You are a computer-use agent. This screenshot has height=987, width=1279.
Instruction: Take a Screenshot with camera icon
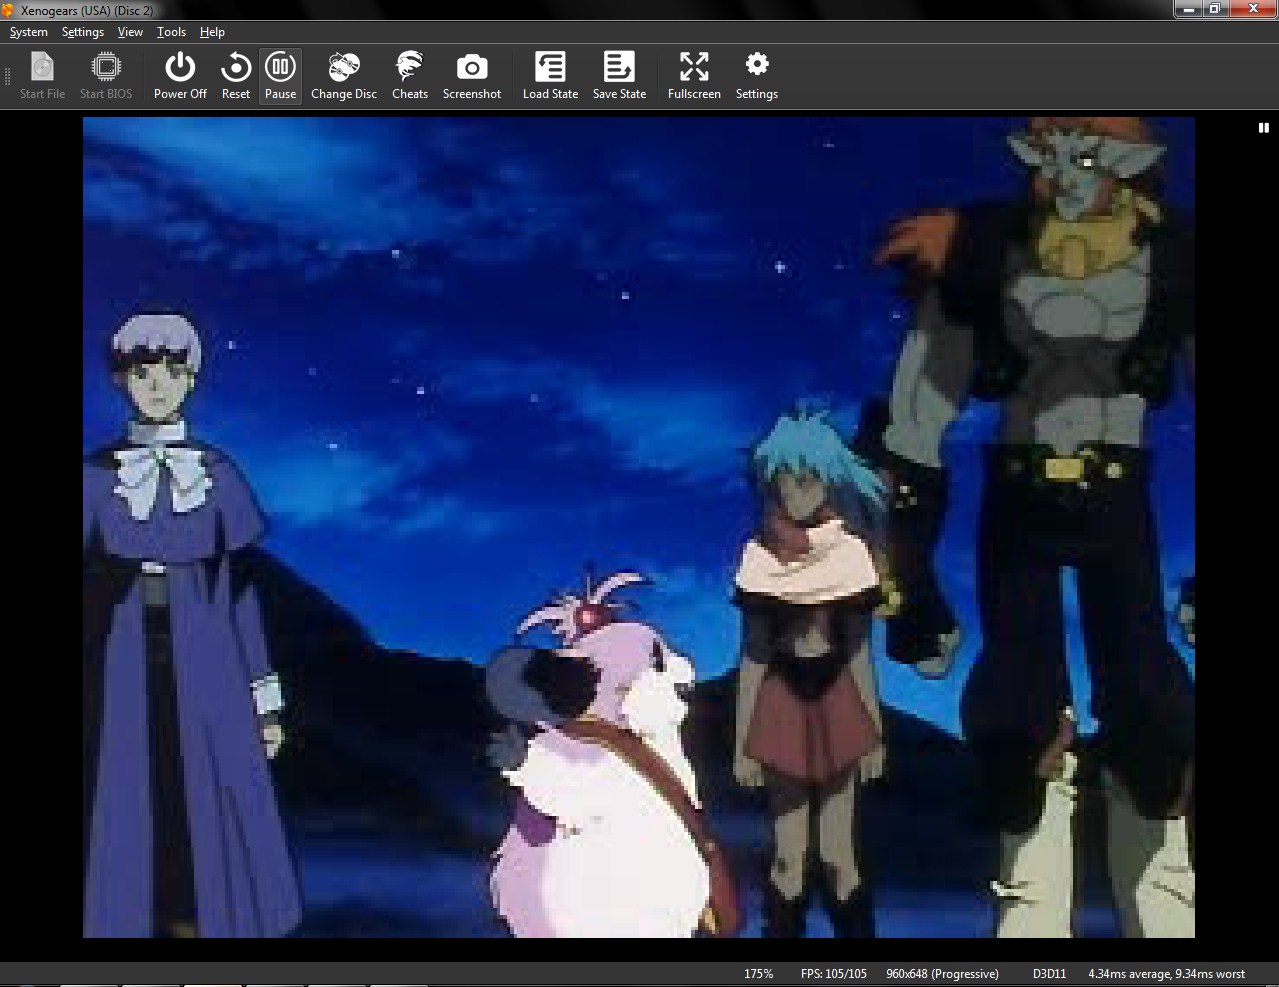[x=472, y=76]
